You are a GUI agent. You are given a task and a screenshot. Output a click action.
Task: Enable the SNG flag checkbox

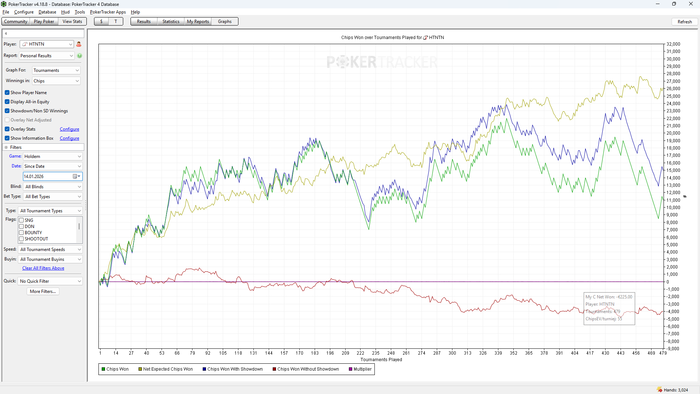[21, 220]
